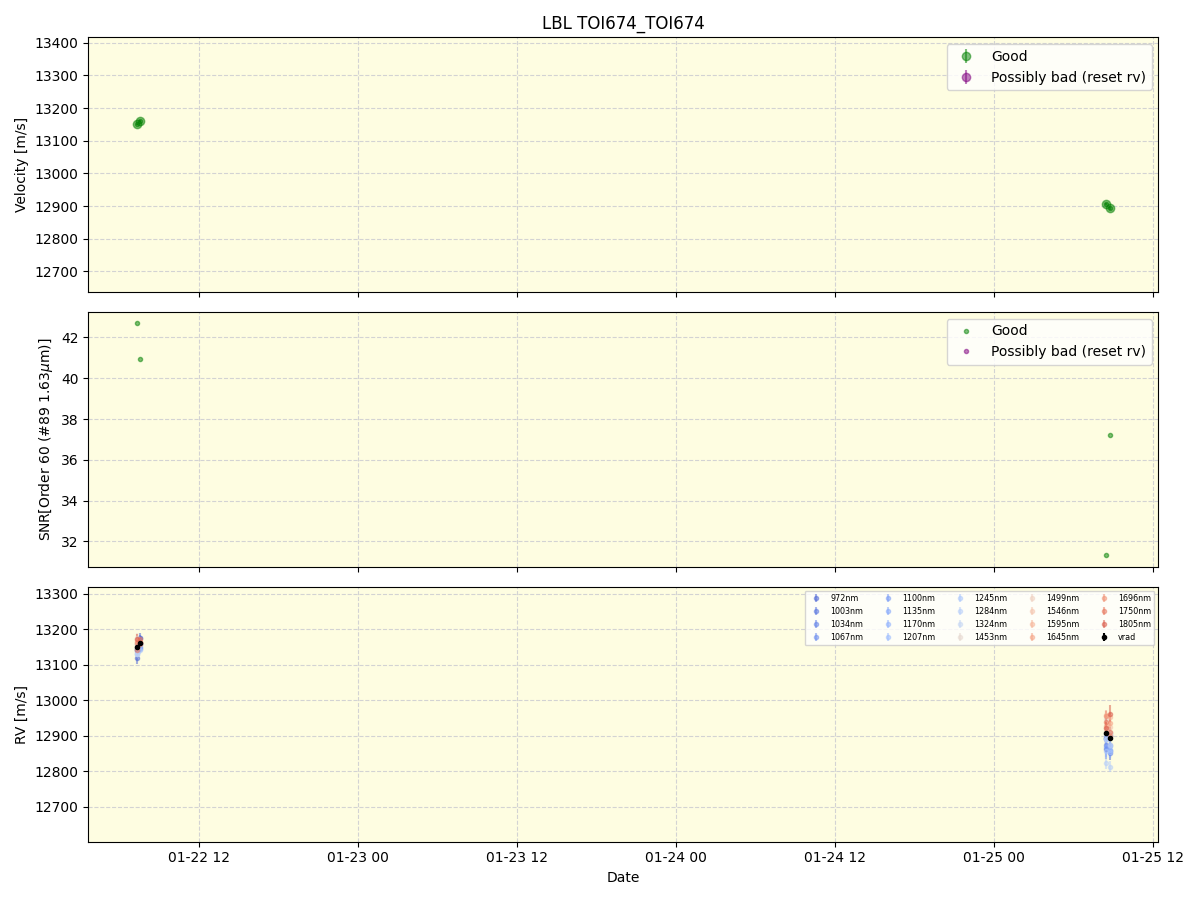Click the 1100nm blue marker icon

pyautogui.click(x=888, y=598)
